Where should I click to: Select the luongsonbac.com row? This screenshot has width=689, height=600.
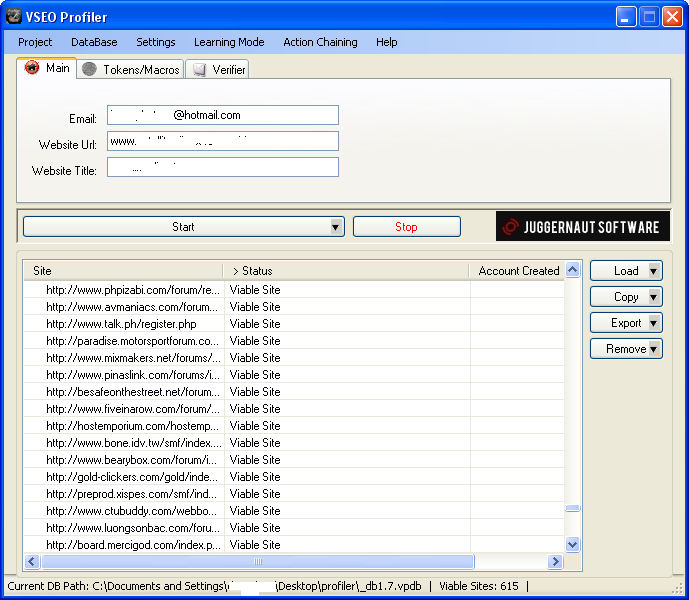point(294,528)
